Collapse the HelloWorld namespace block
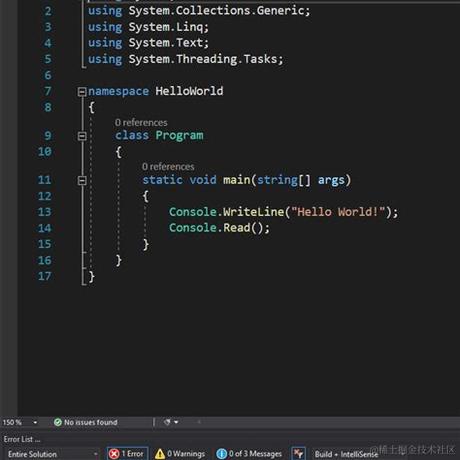460x460 pixels. pos(82,92)
